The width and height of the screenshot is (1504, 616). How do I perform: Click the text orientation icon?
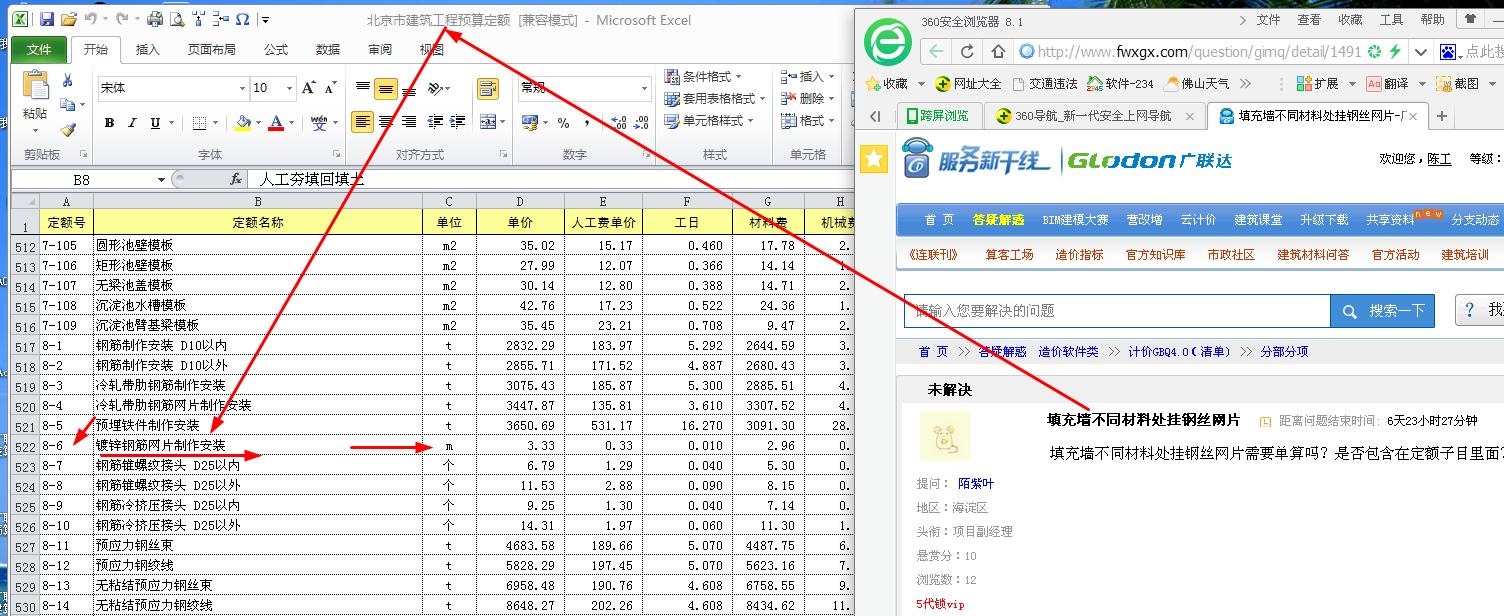(x=436, y=88)
